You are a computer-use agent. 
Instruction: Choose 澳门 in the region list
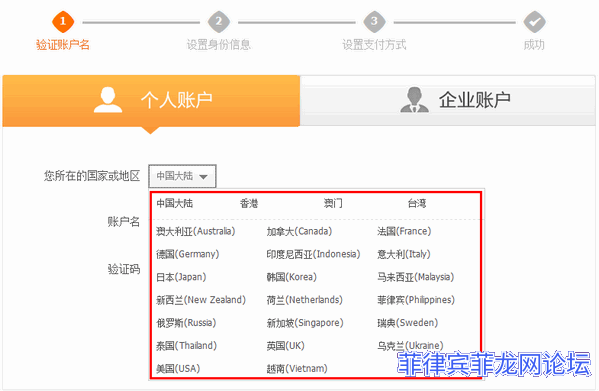[333, 204]
